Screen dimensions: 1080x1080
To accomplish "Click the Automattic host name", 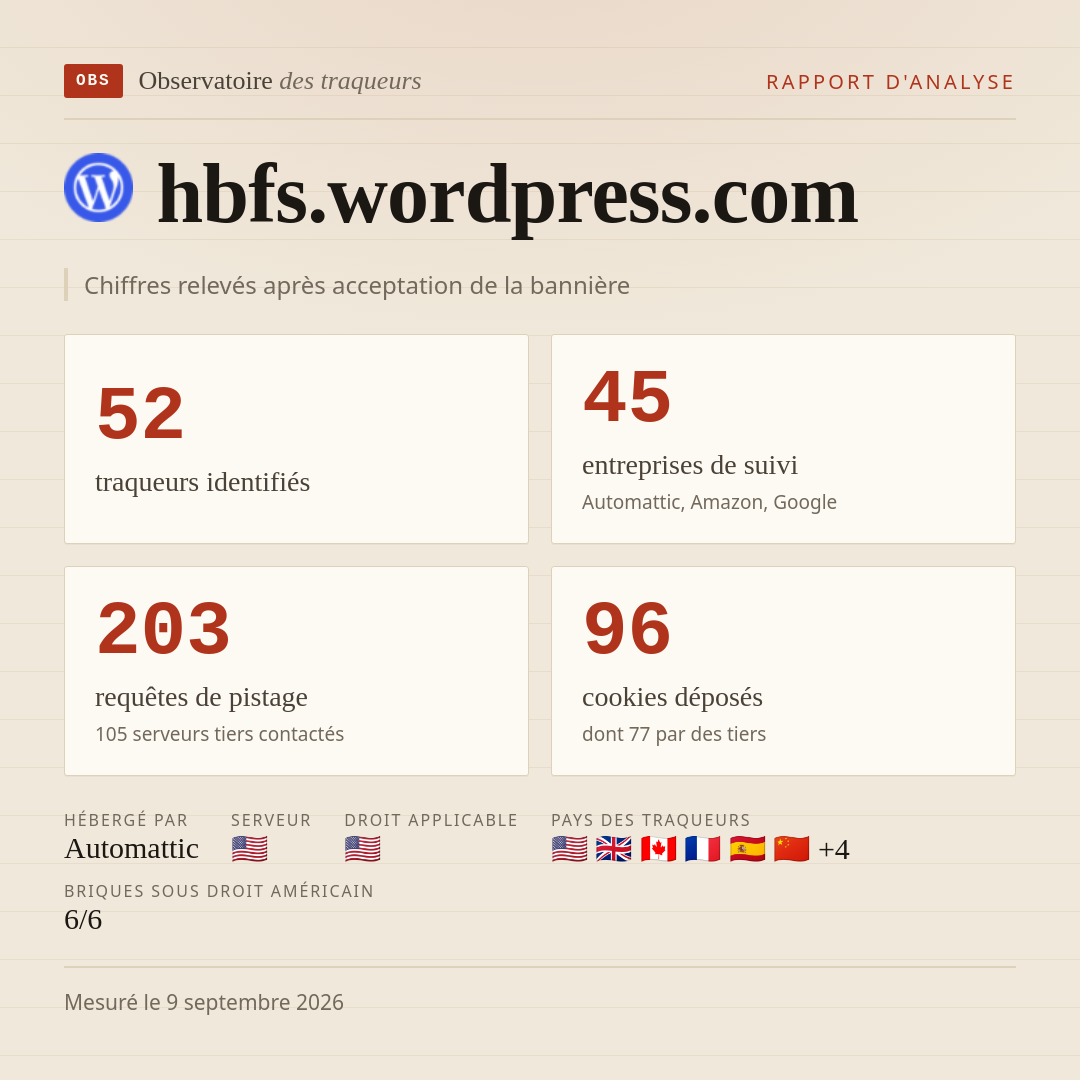I will (132, 849).
